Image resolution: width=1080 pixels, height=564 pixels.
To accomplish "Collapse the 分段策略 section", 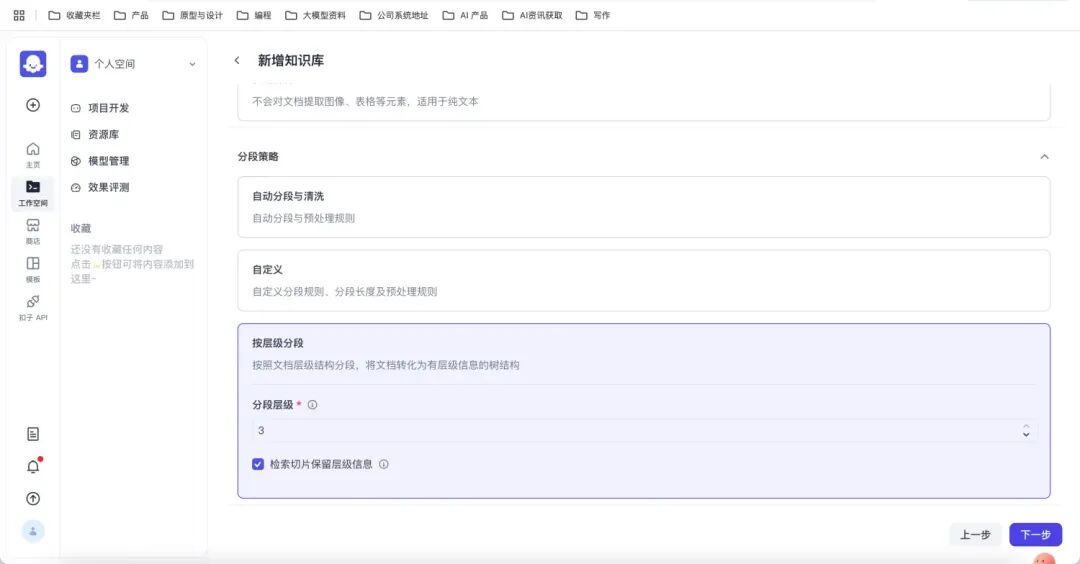I will click(1044, 157).
